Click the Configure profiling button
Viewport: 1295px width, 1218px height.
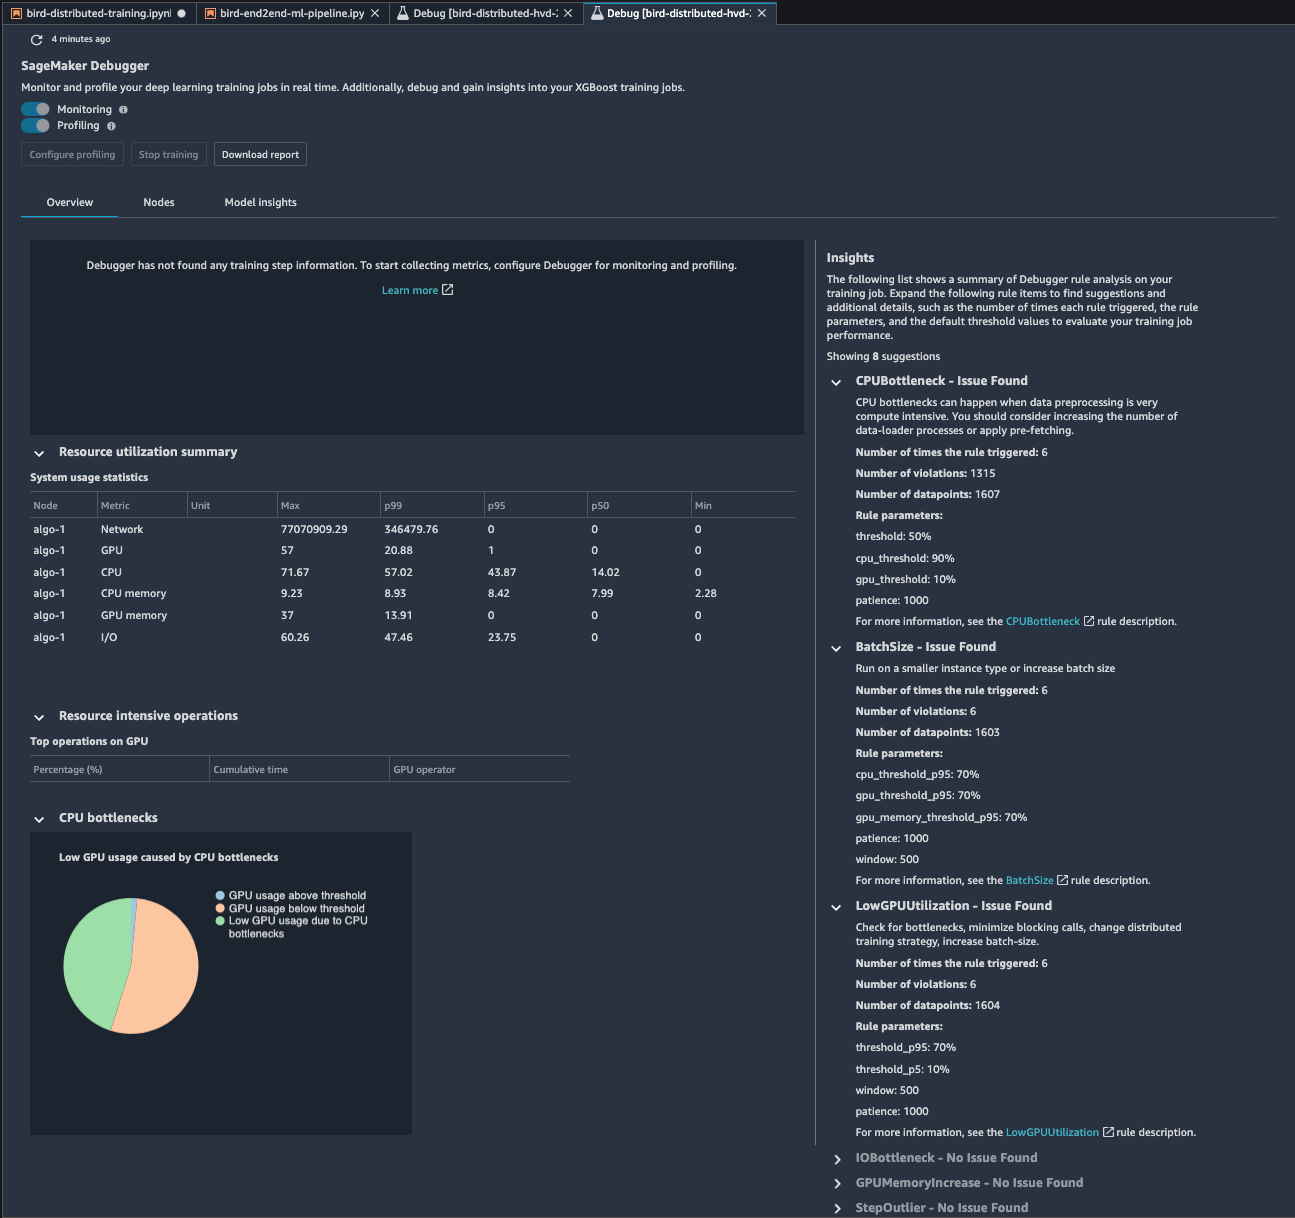point(72,155)
